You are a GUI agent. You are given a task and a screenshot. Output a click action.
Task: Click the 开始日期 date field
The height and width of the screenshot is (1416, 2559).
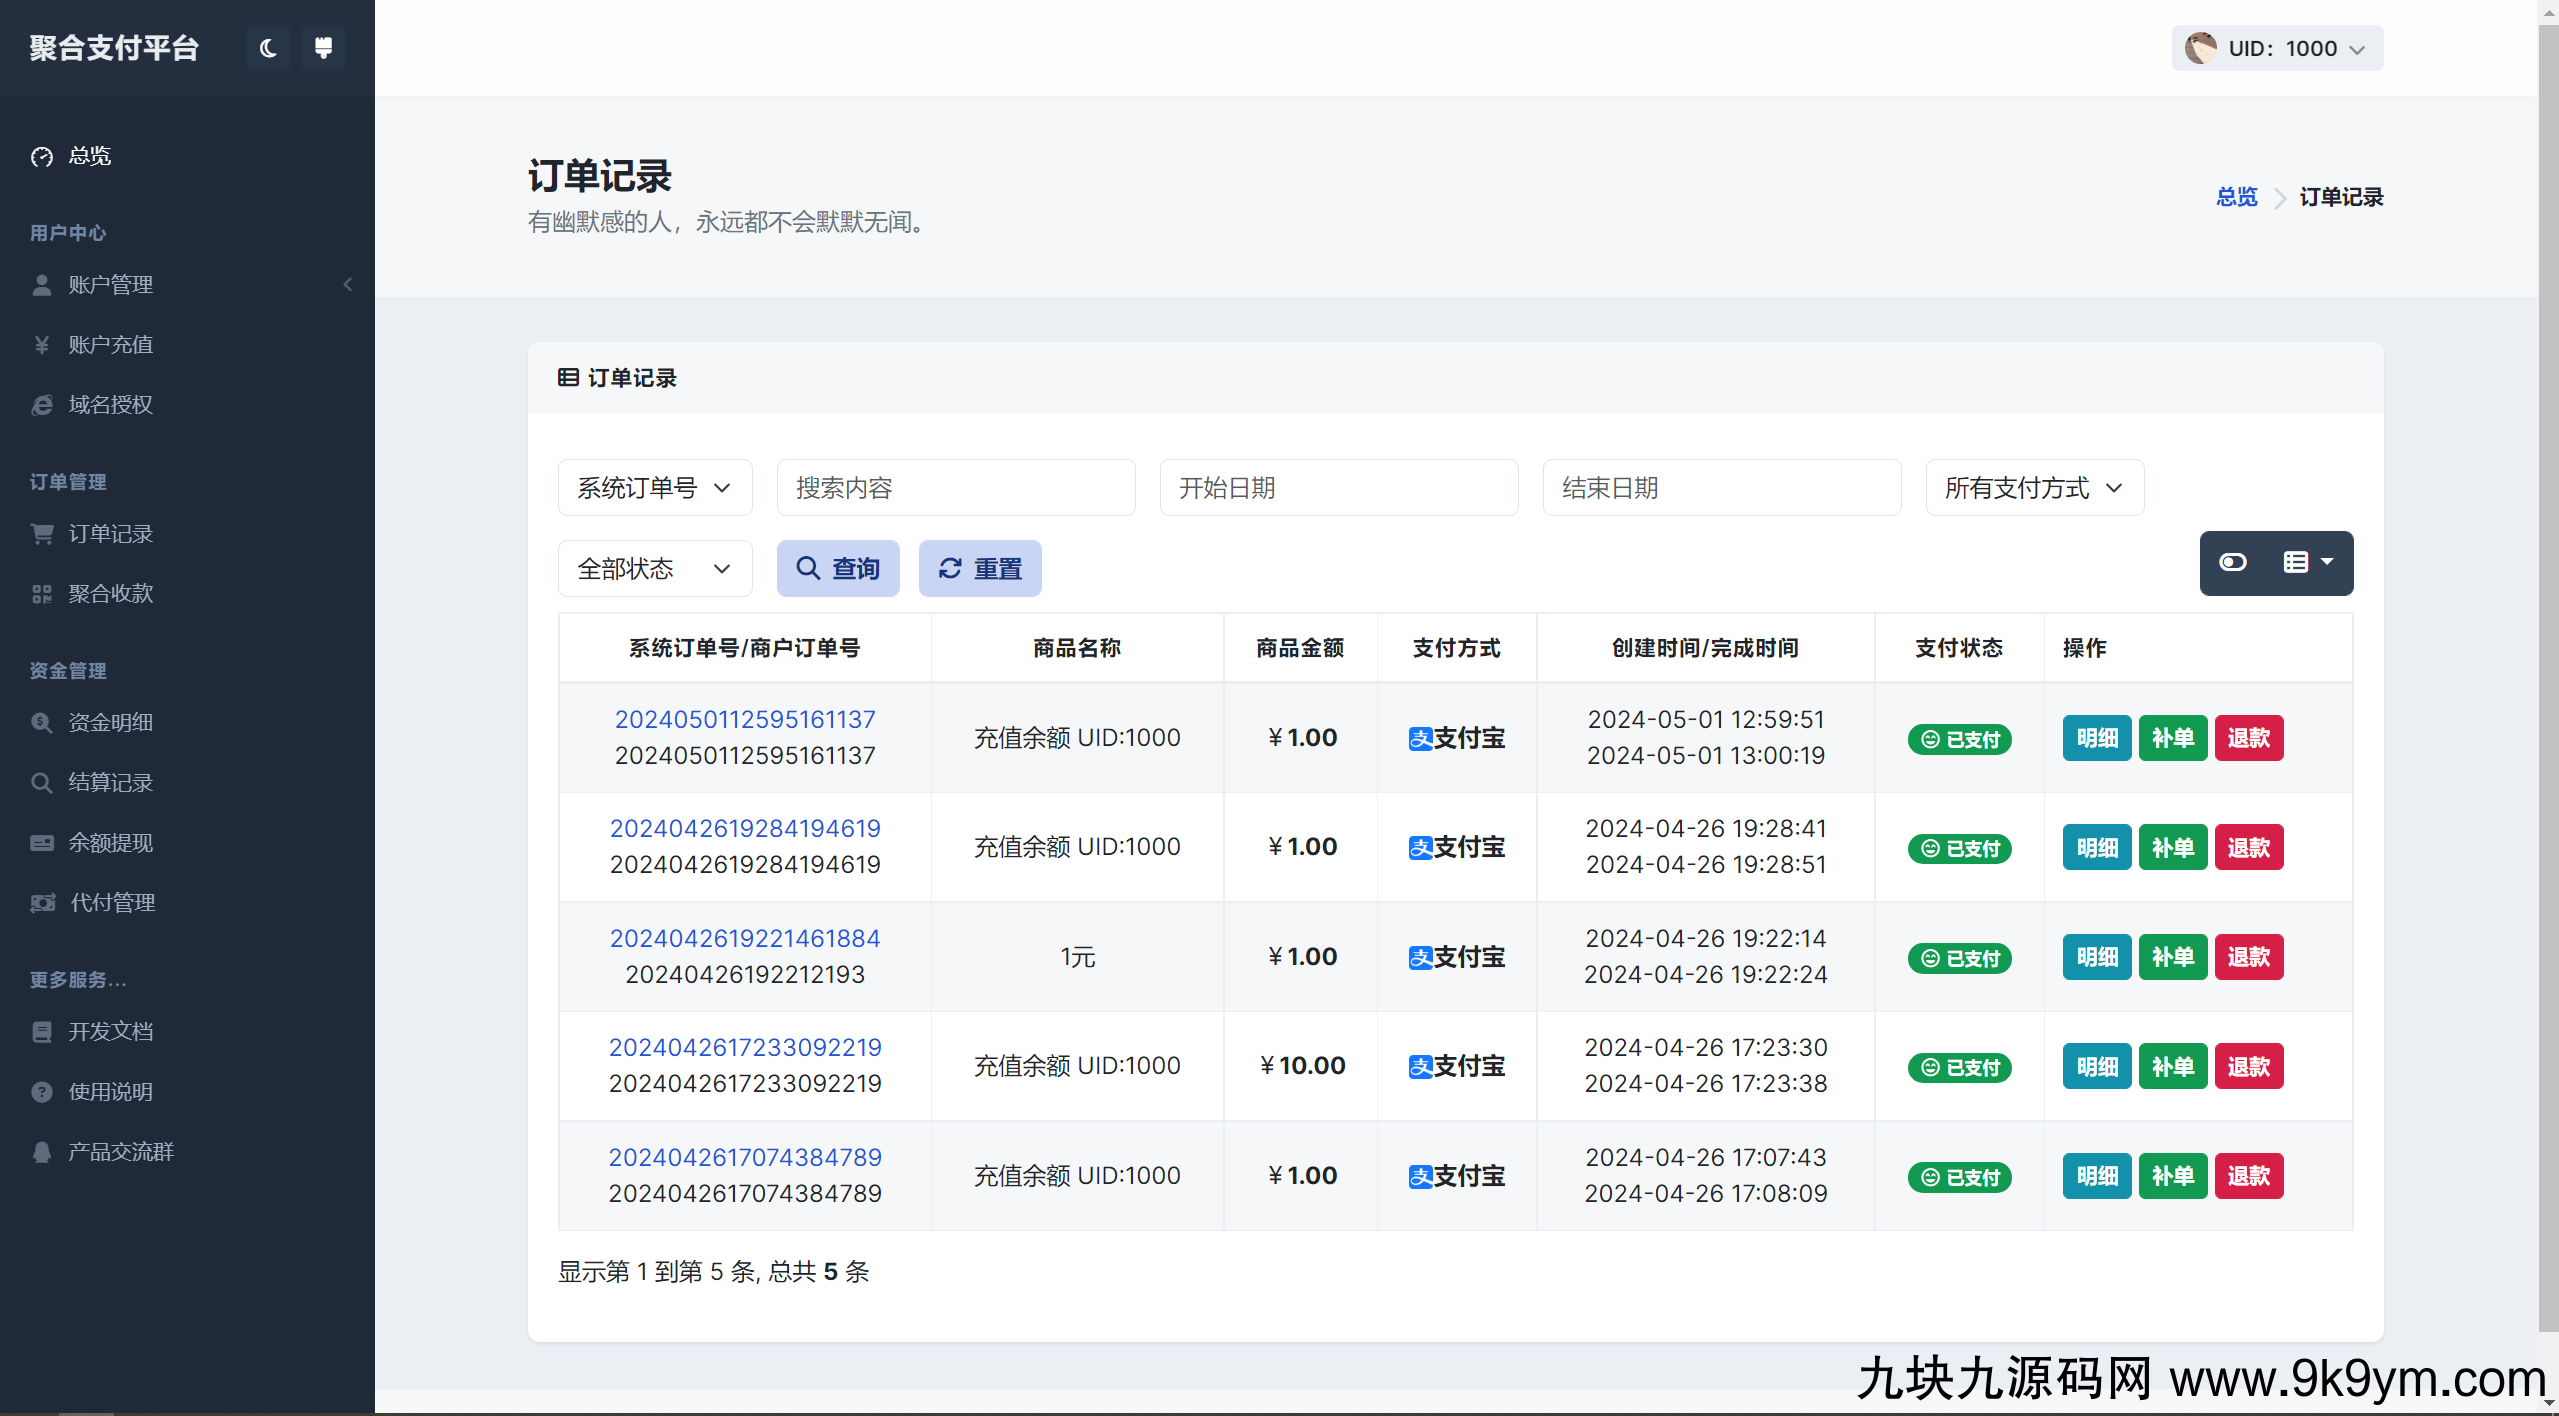[x=1338, y=488]
